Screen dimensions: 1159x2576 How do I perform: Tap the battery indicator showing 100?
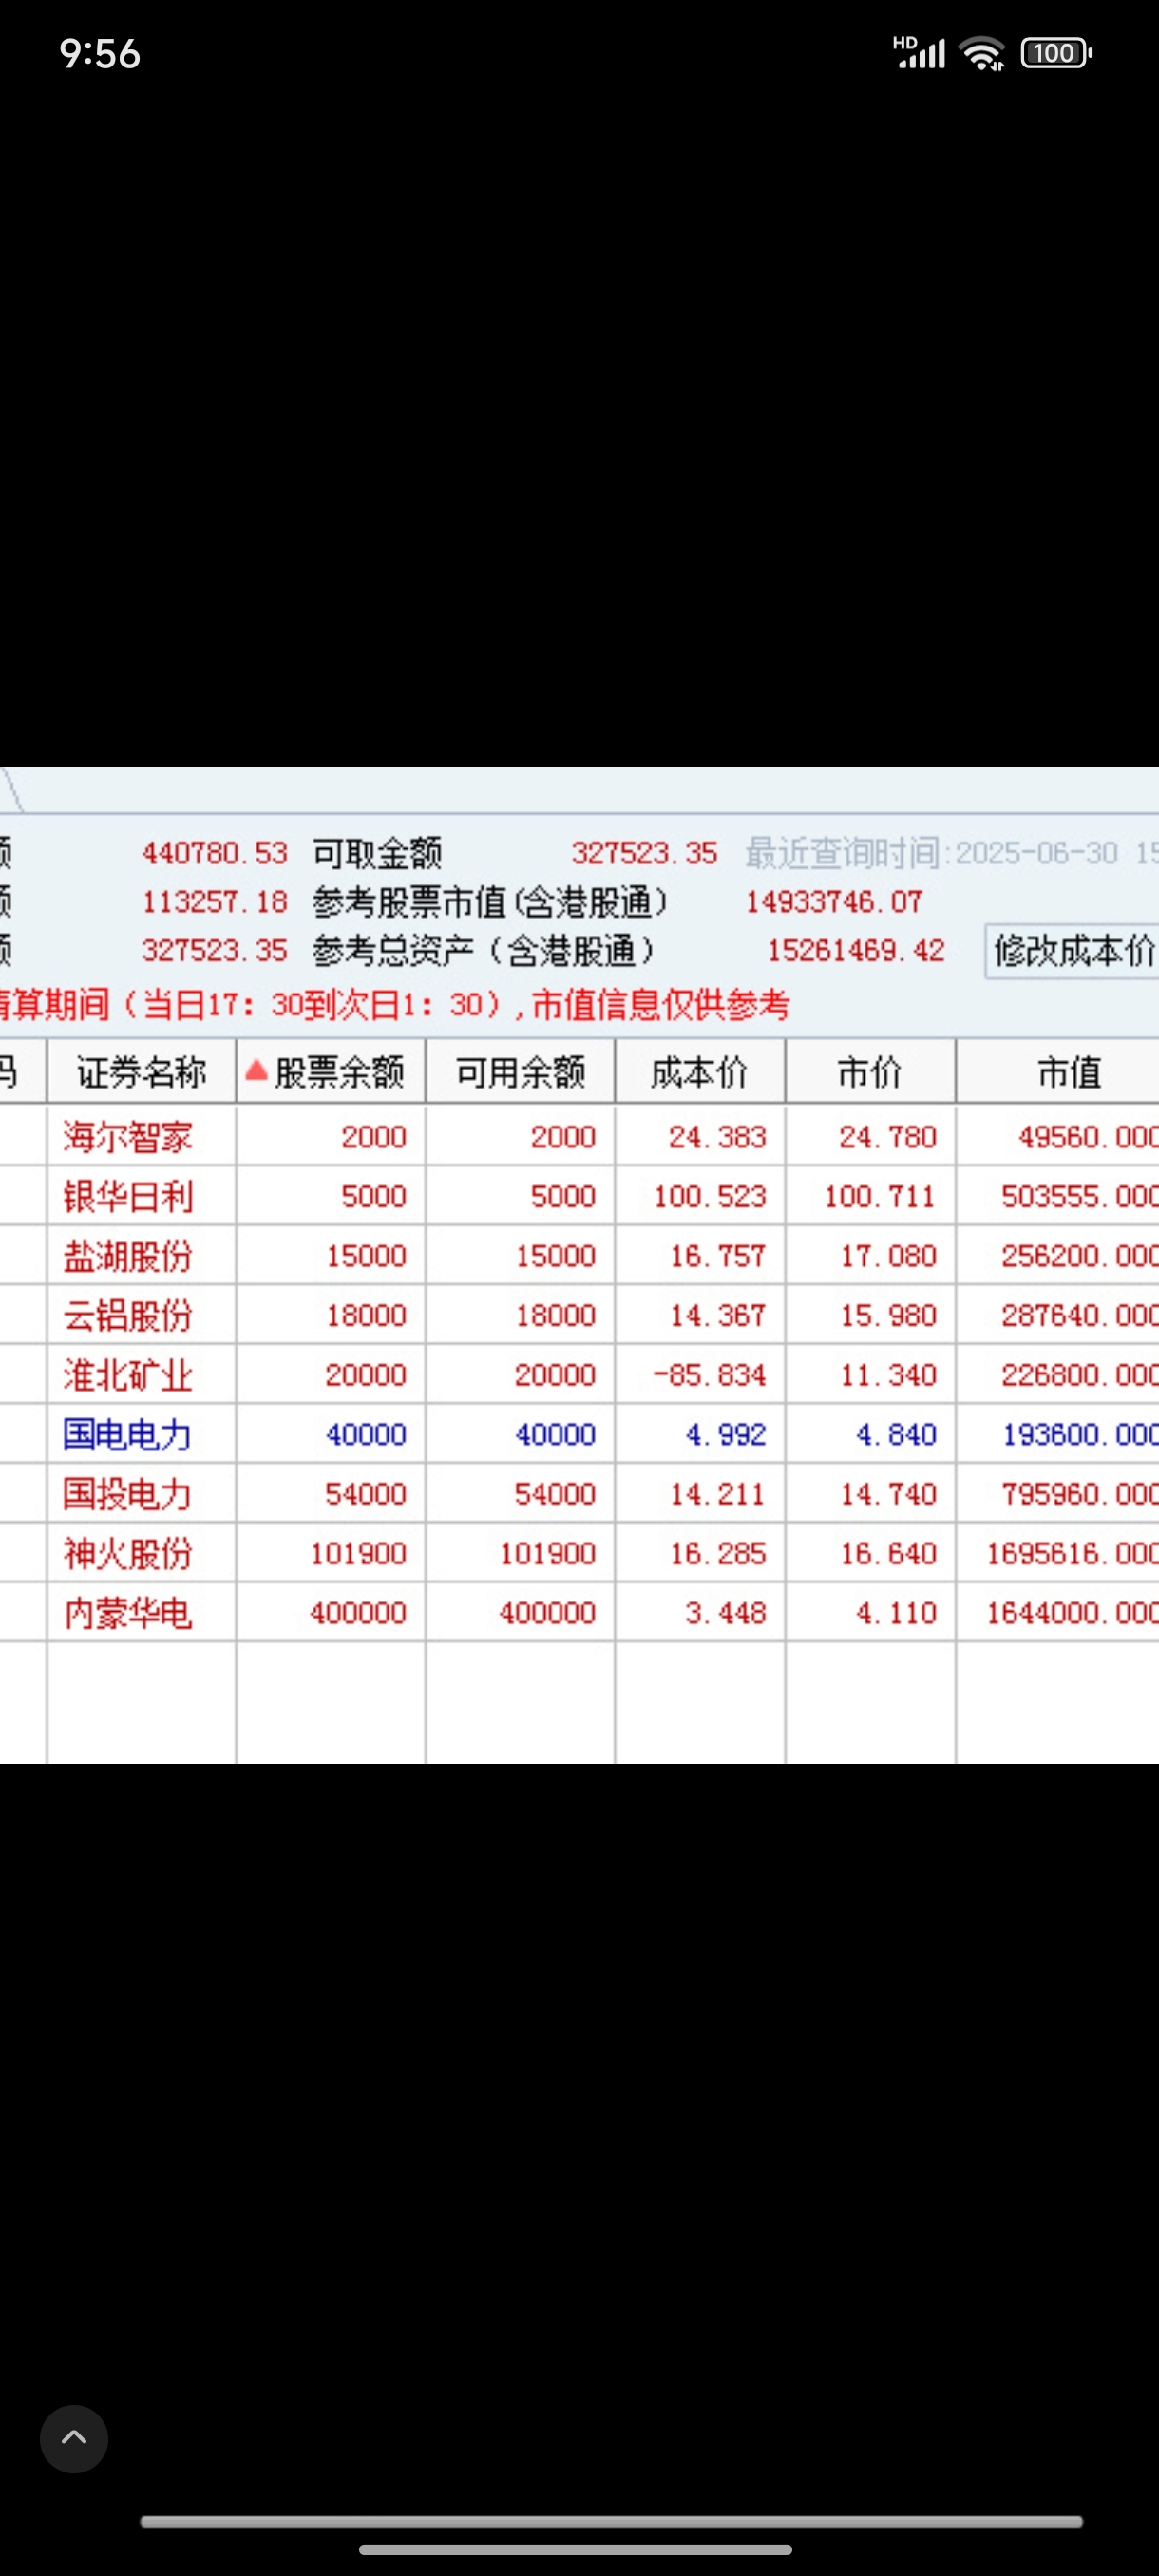1056,53
